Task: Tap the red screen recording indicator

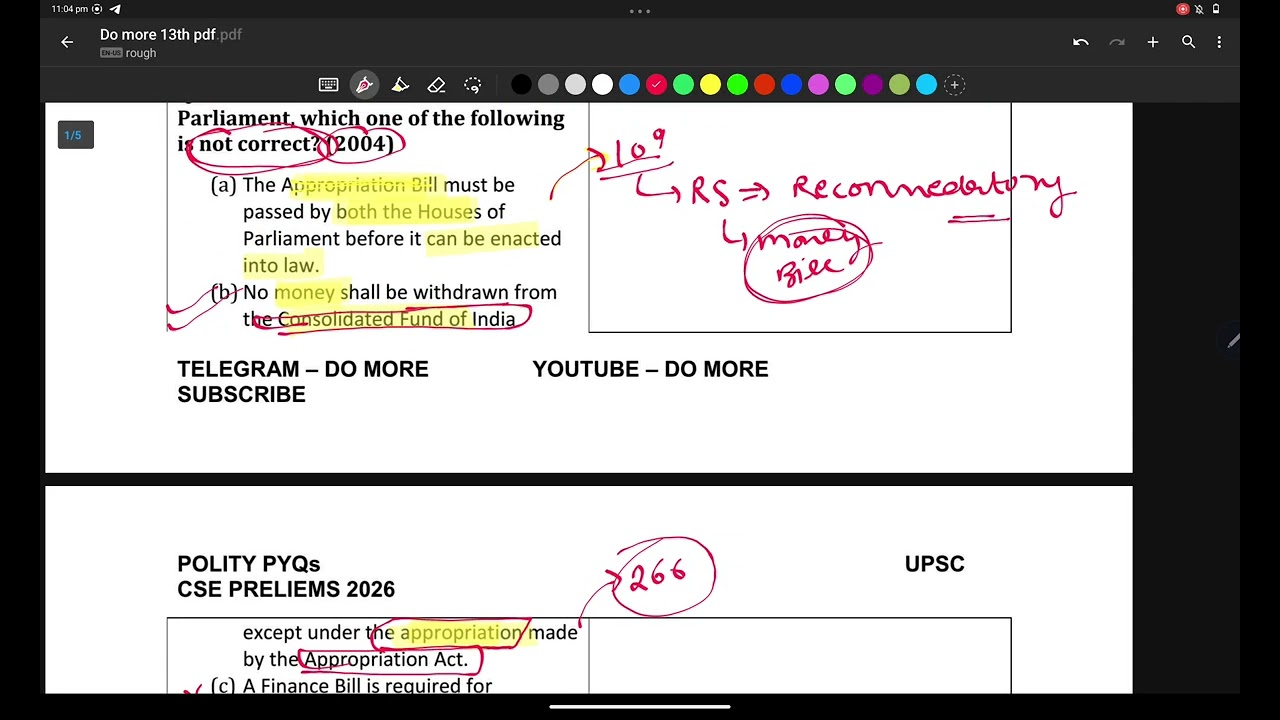Action: [1183, 9]
